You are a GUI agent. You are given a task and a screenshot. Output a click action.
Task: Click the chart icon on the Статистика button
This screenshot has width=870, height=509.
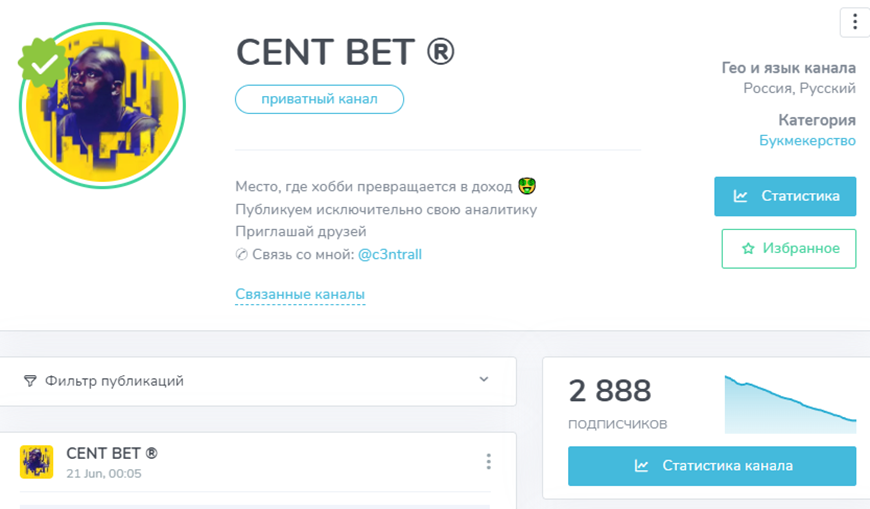pyautogui.click(x=740, y=196)
